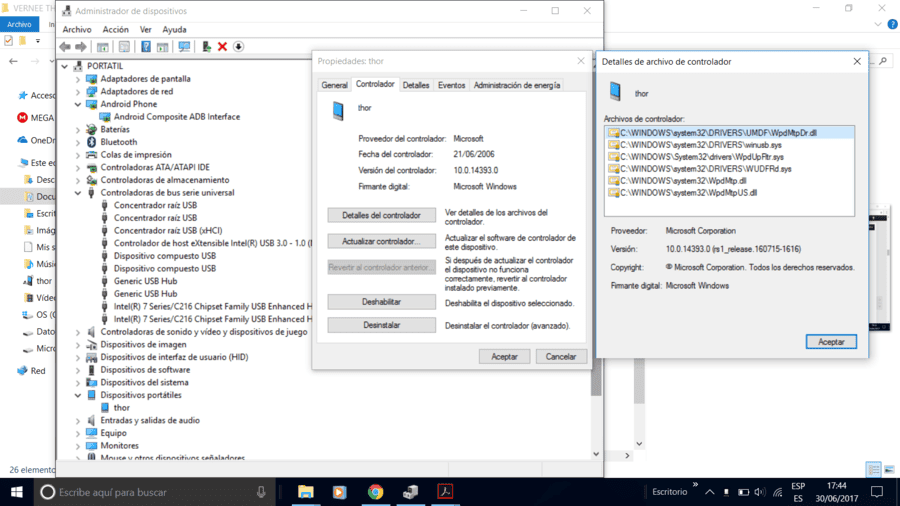
Task: Click Aceptar in the thor properties dialog
Action: pyautogui.click(x=505, y=356)
